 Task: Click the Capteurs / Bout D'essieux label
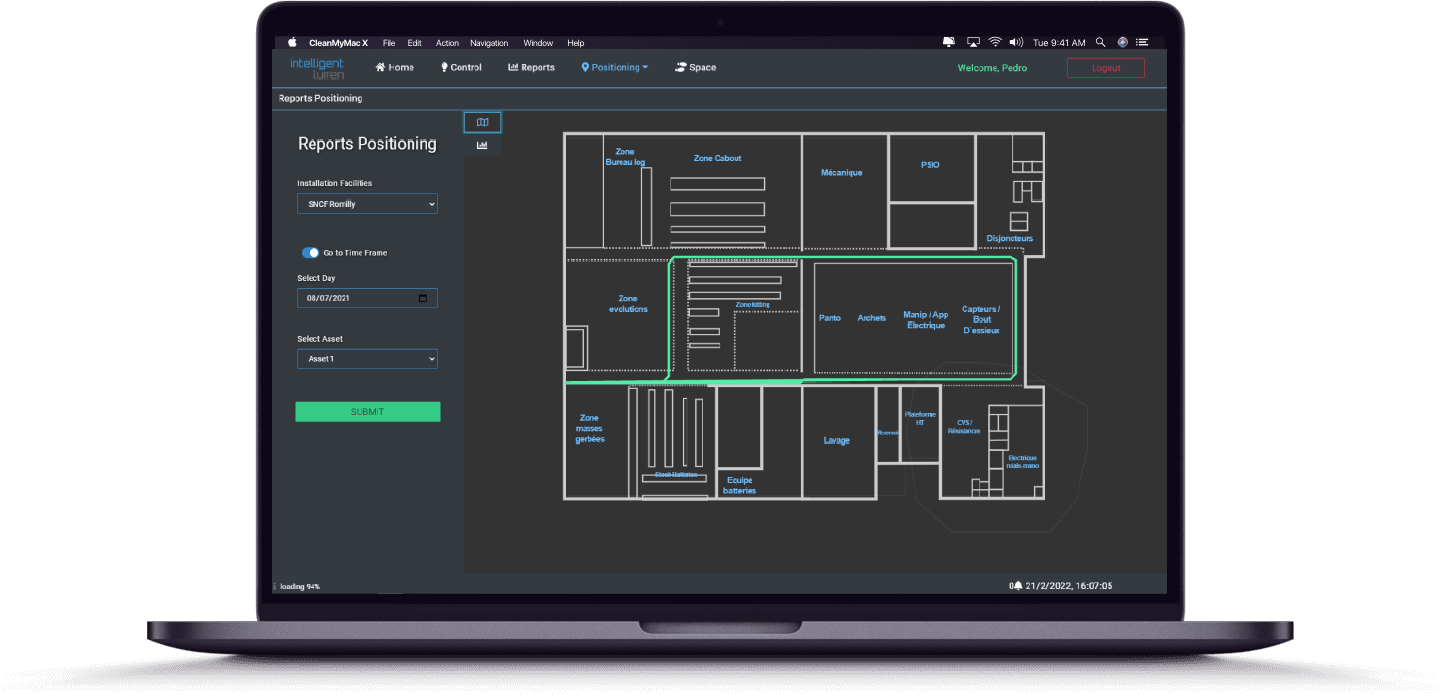(981, 320)
